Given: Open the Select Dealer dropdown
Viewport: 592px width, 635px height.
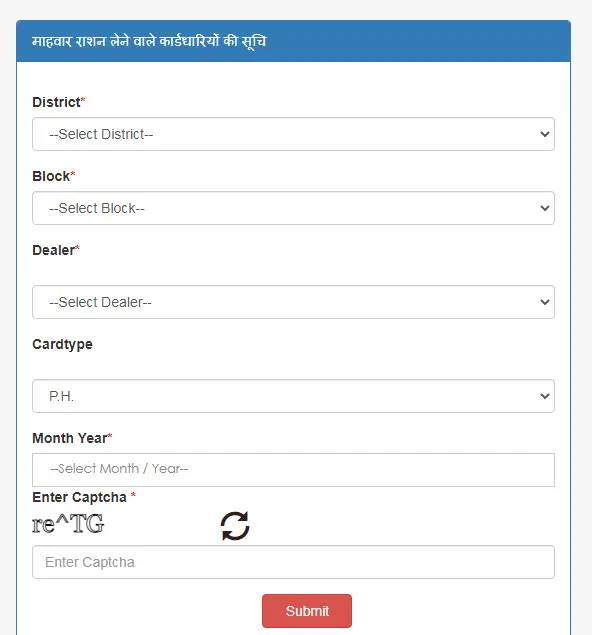Looking at the screenshot, I should point(293,302).
